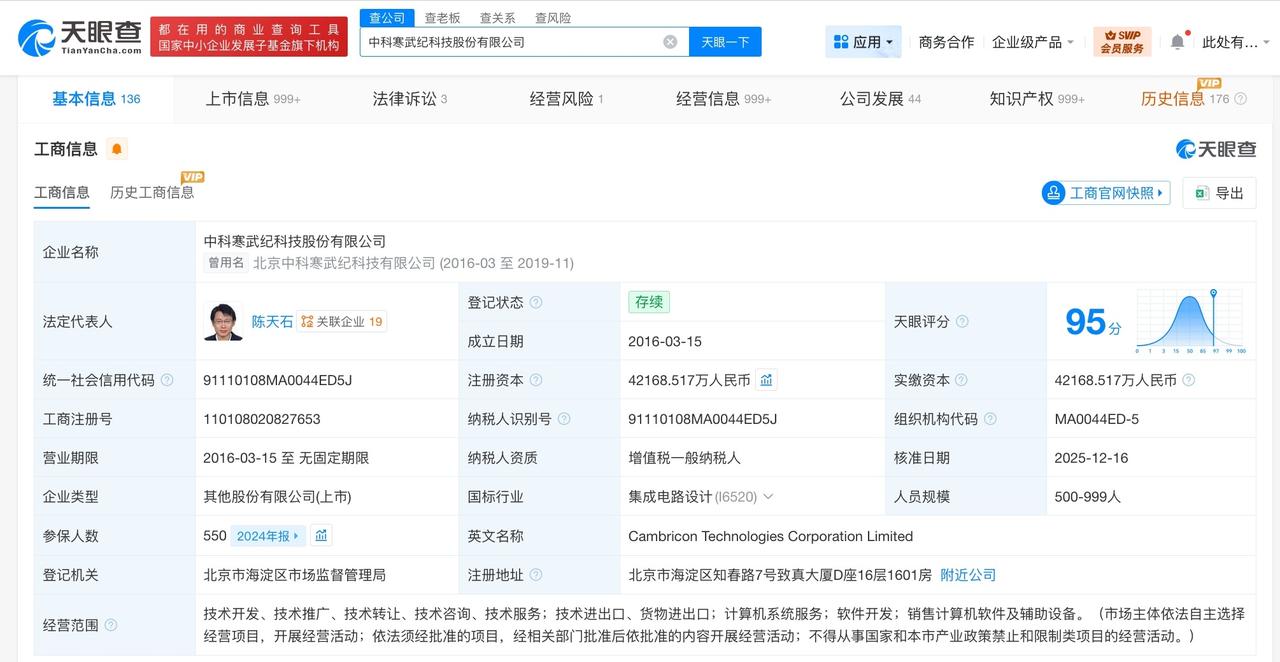Click the help icon beside 天眼评分
The width and height of the screenshot is (1280, 662).
point(960,321)
